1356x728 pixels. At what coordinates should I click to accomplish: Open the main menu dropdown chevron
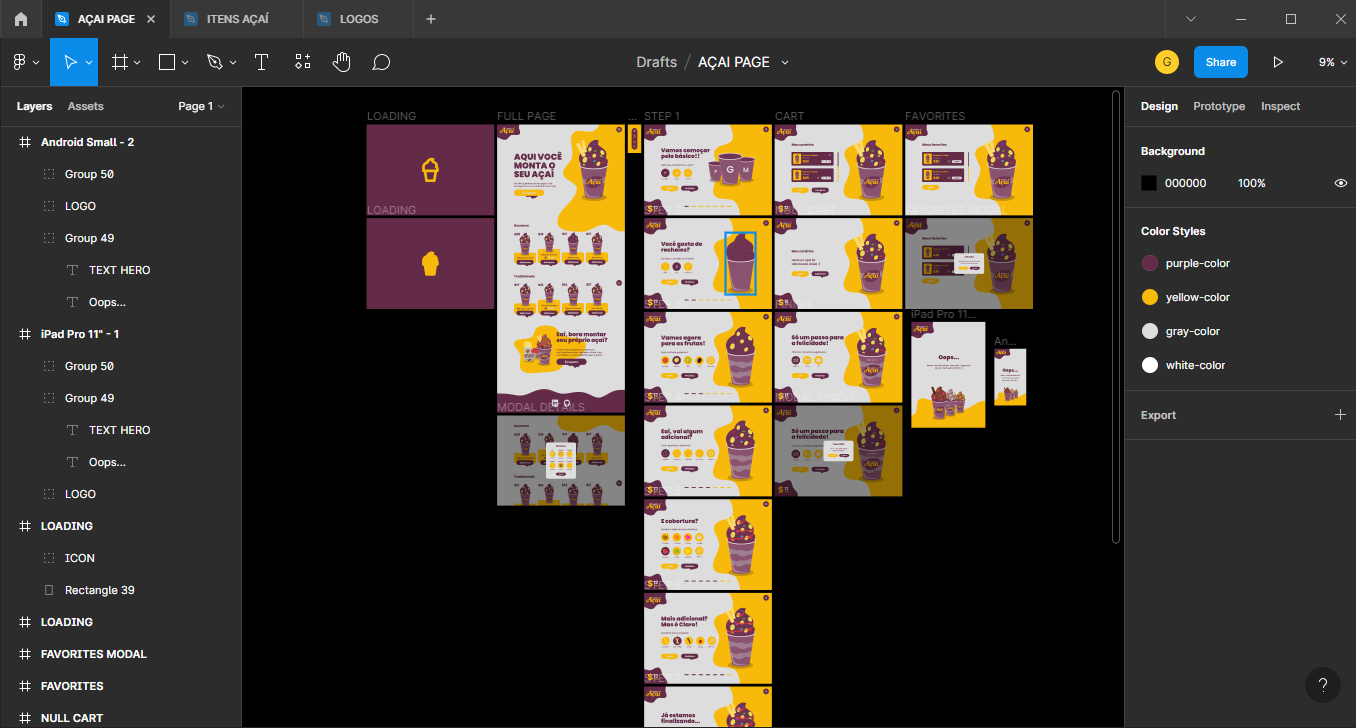(36, 62)
